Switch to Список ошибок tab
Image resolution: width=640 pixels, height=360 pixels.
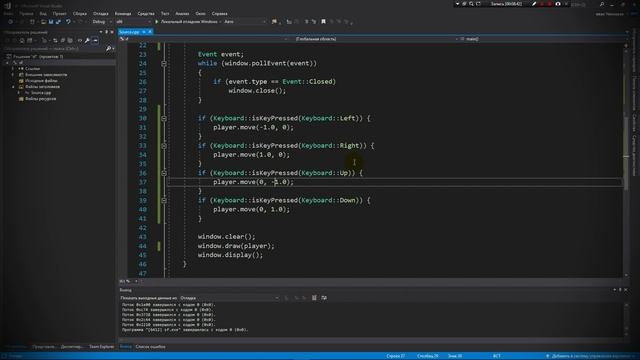point(150,347)
